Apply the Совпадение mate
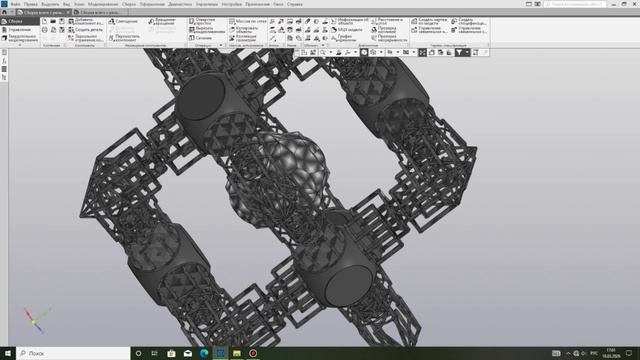Viewport: 640px width, 360px height. pos(123,21)
